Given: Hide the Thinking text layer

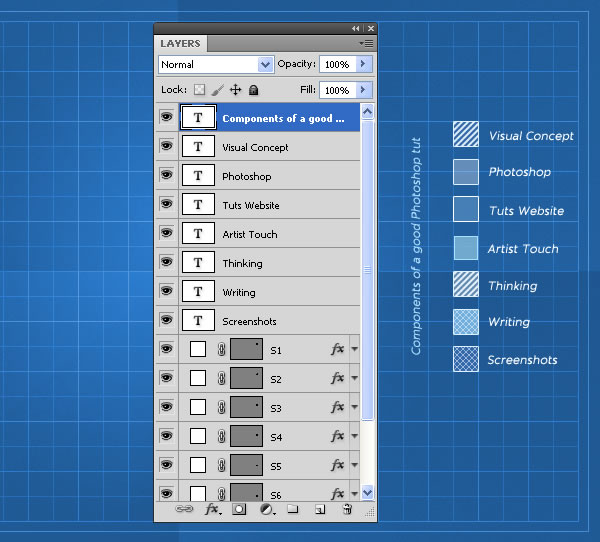Looking at the screenshot, I should click(166, 262).
